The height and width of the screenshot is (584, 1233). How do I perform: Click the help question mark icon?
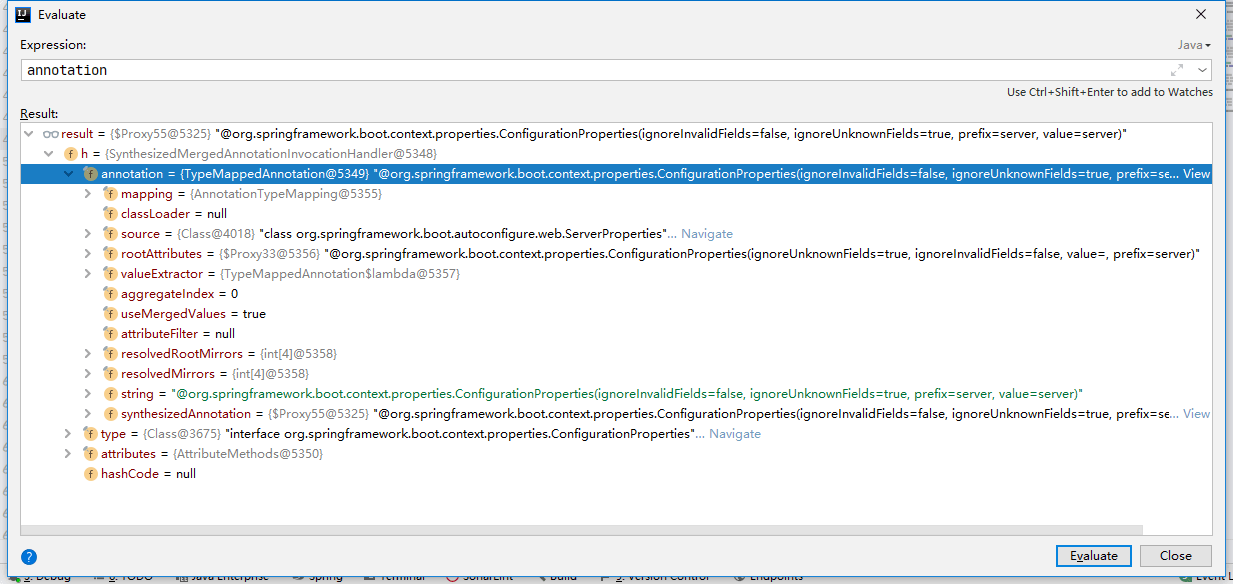(29, 556)
